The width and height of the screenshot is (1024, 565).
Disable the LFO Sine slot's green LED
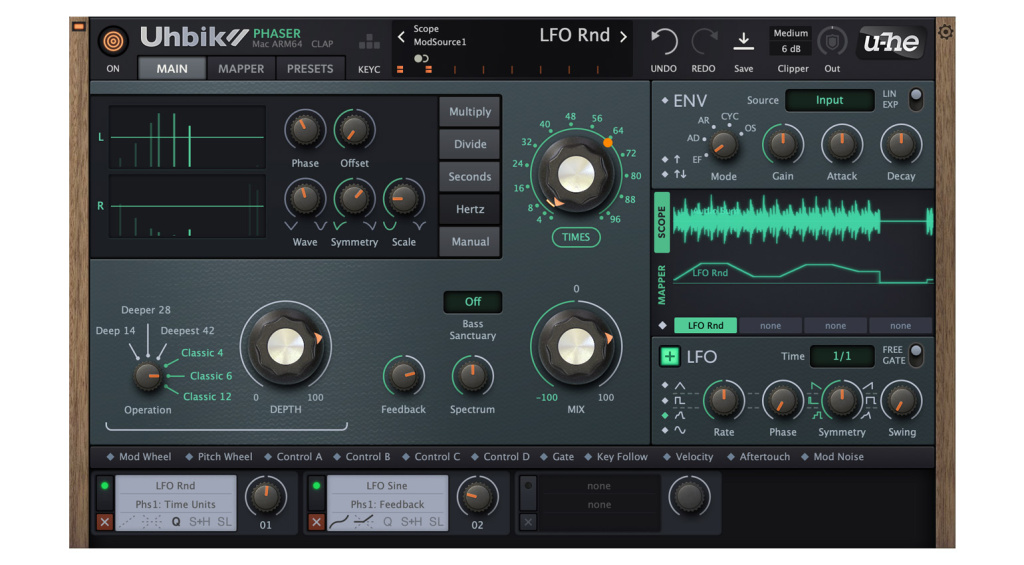(x=316, y=486)
